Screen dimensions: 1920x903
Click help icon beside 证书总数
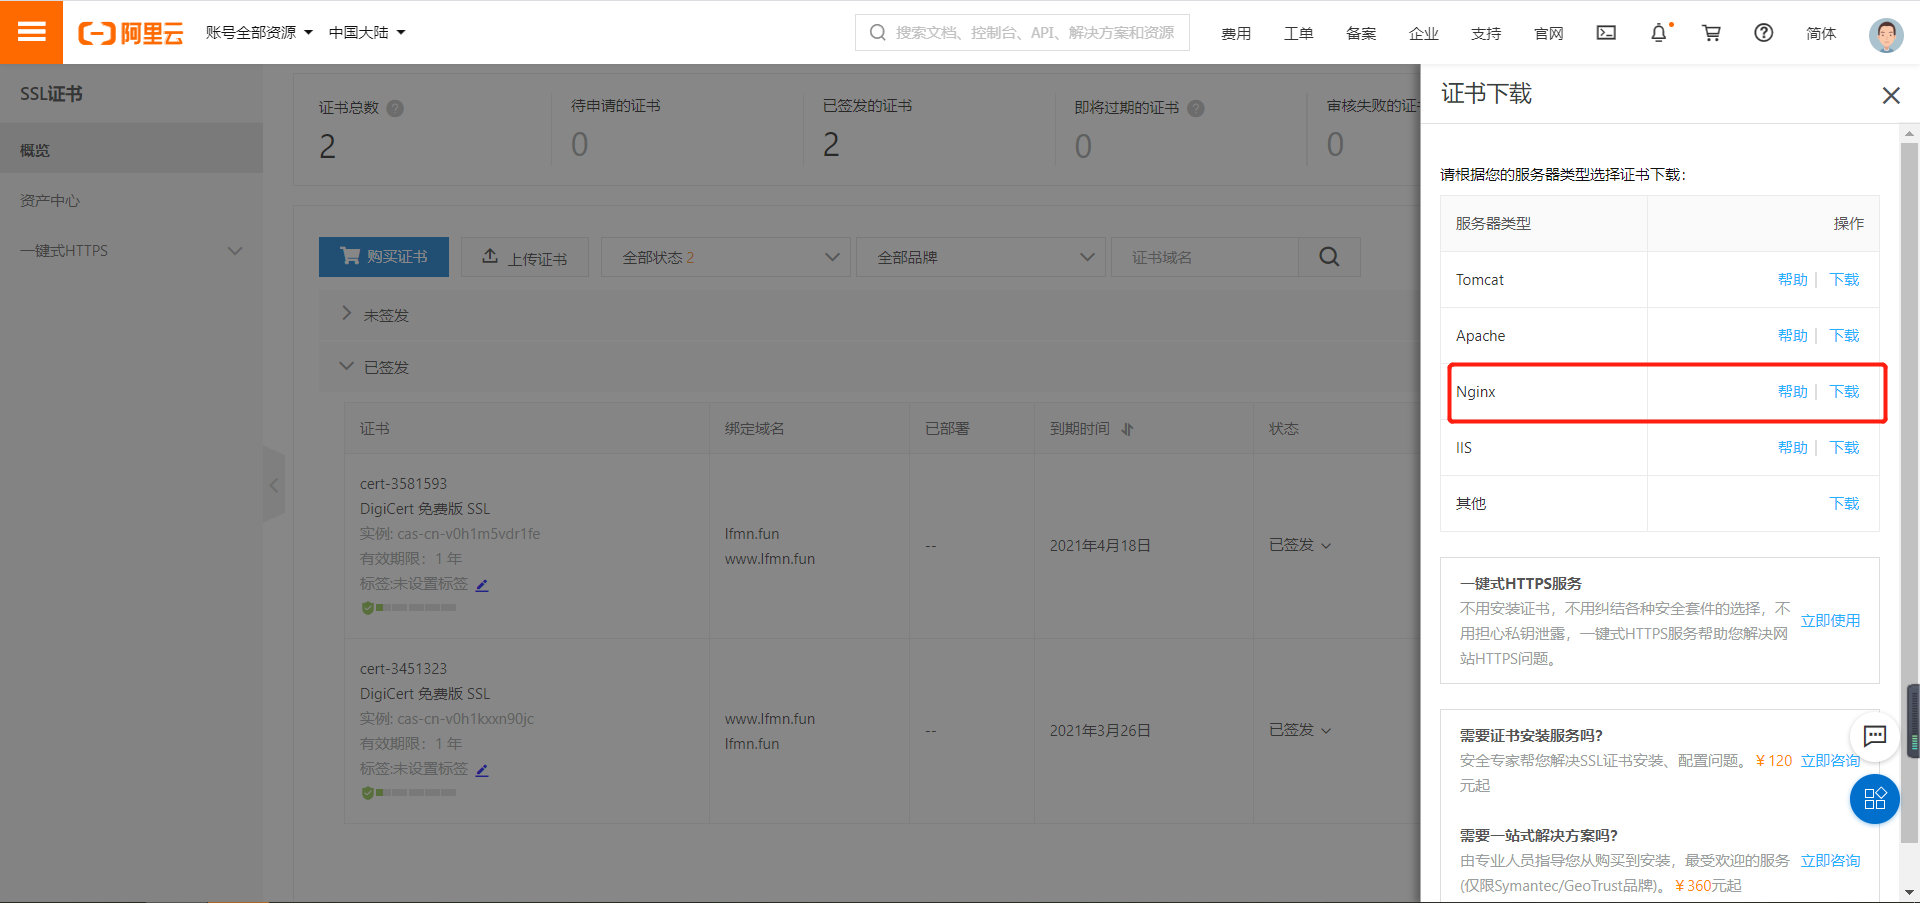(395, 108)
